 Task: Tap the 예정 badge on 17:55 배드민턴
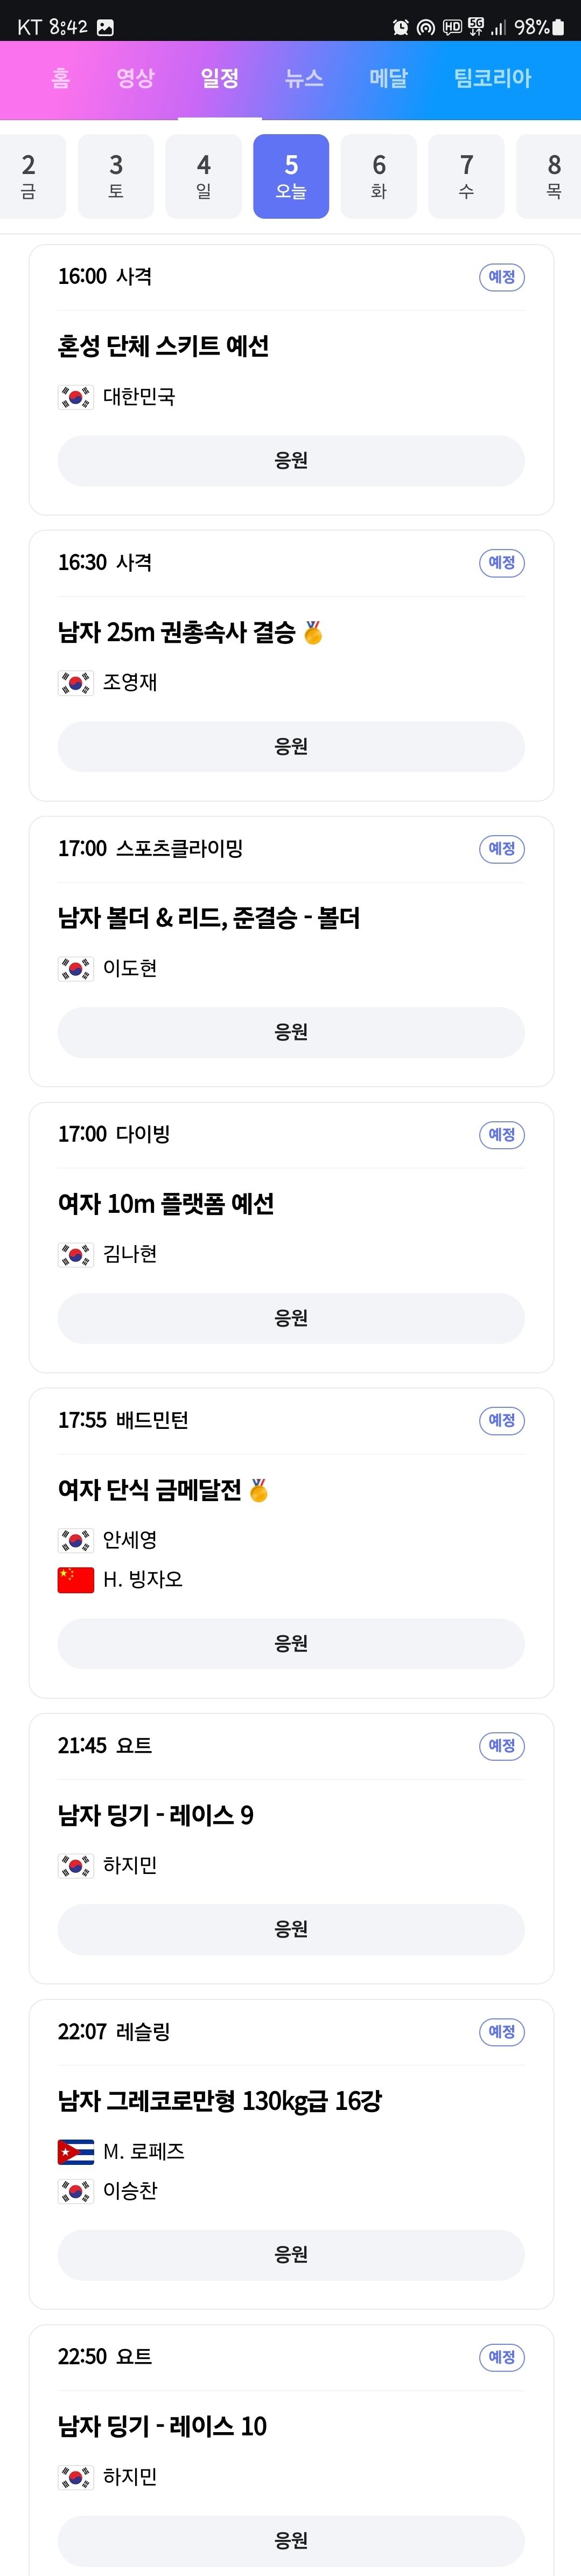pos(502,1420)
